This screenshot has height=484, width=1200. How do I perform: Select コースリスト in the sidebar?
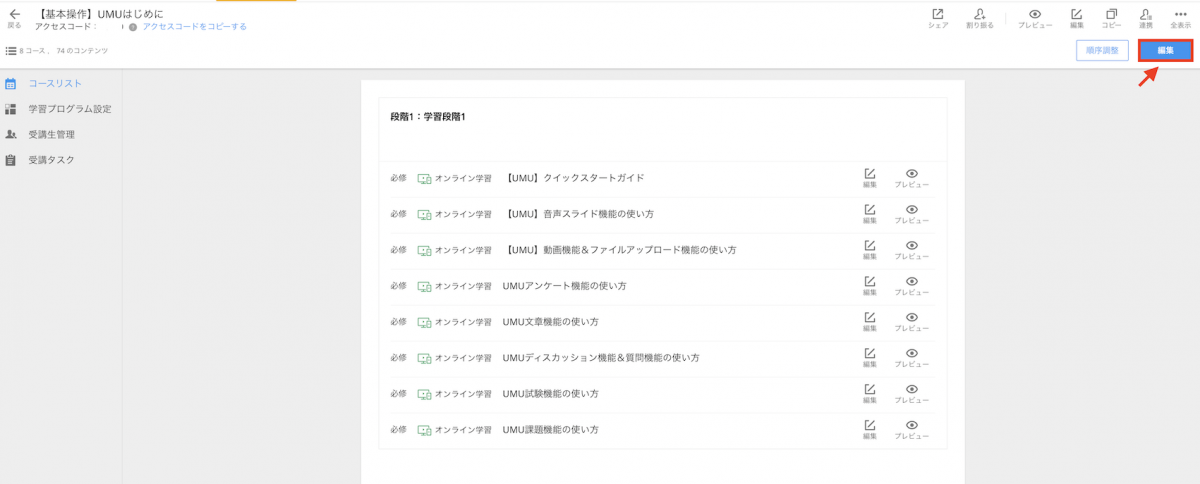(55, 84)
